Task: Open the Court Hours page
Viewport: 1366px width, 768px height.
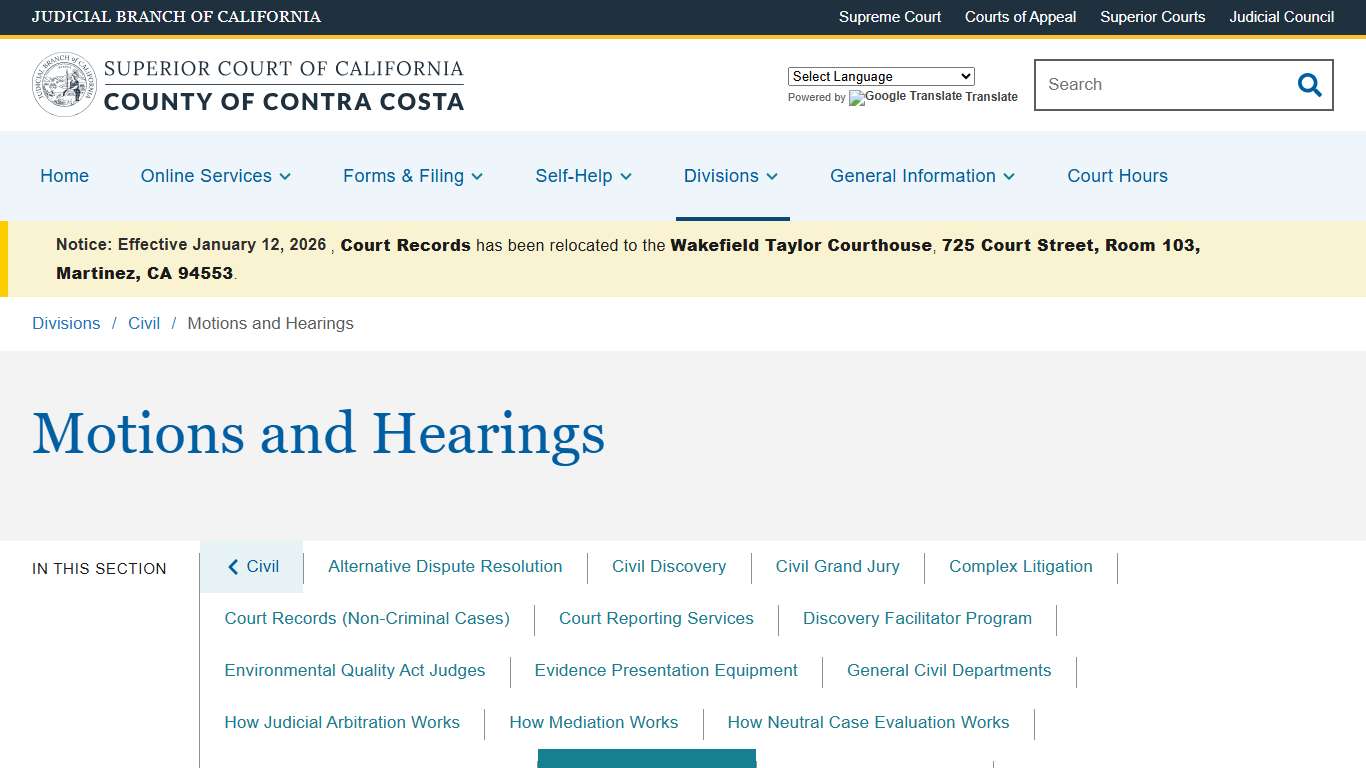Action: click(x=1117, y=176)
